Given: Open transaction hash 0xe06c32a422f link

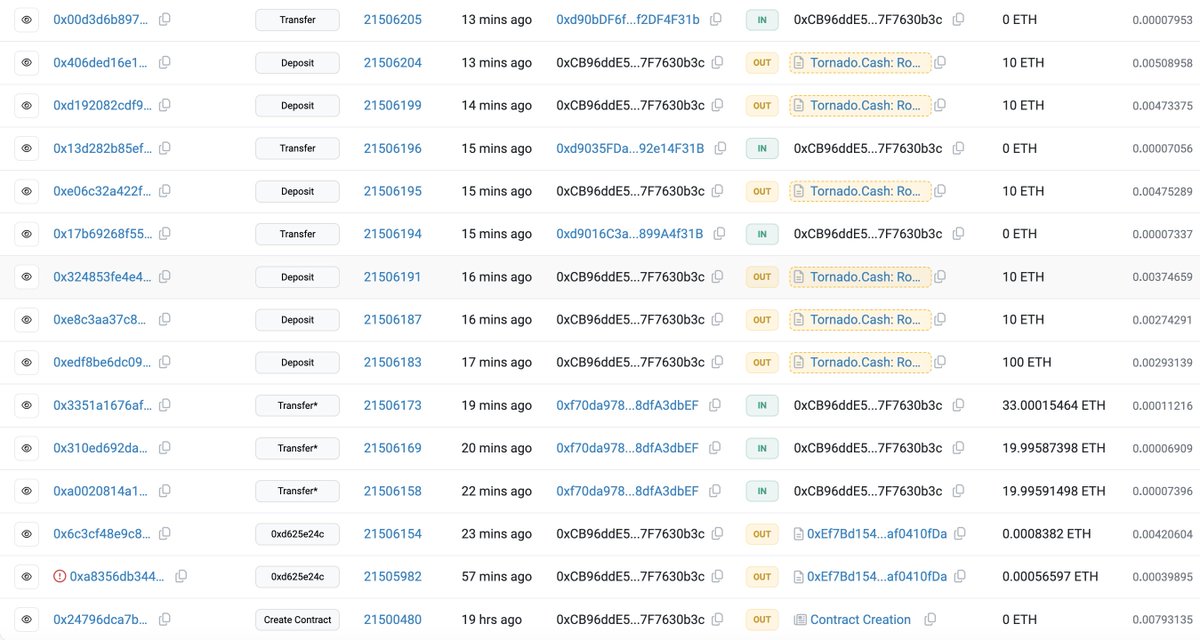Looking at the screenshot, I should click(103, 191).
